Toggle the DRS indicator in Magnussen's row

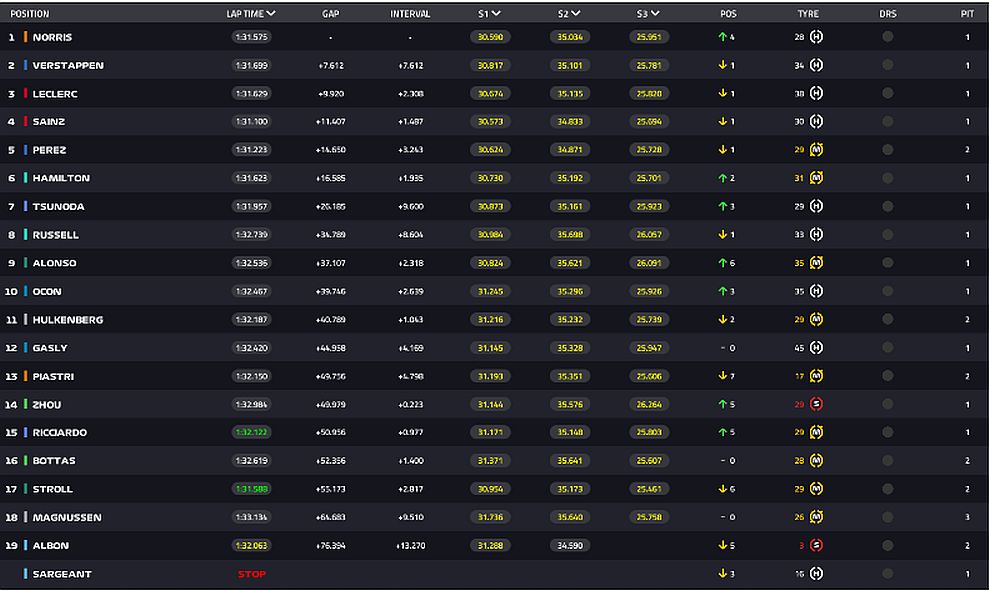tap(887, 518)
